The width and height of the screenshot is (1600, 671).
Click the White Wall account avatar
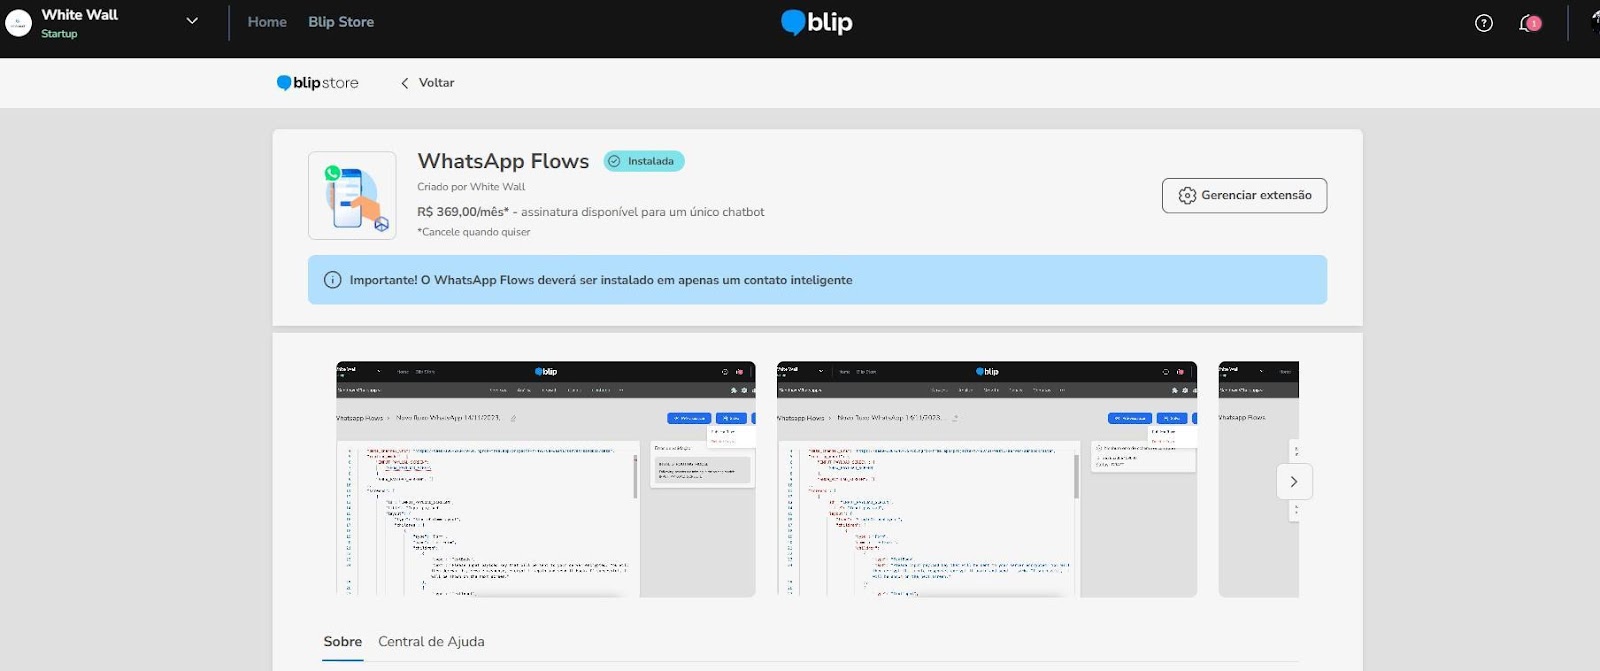point(19,22)
